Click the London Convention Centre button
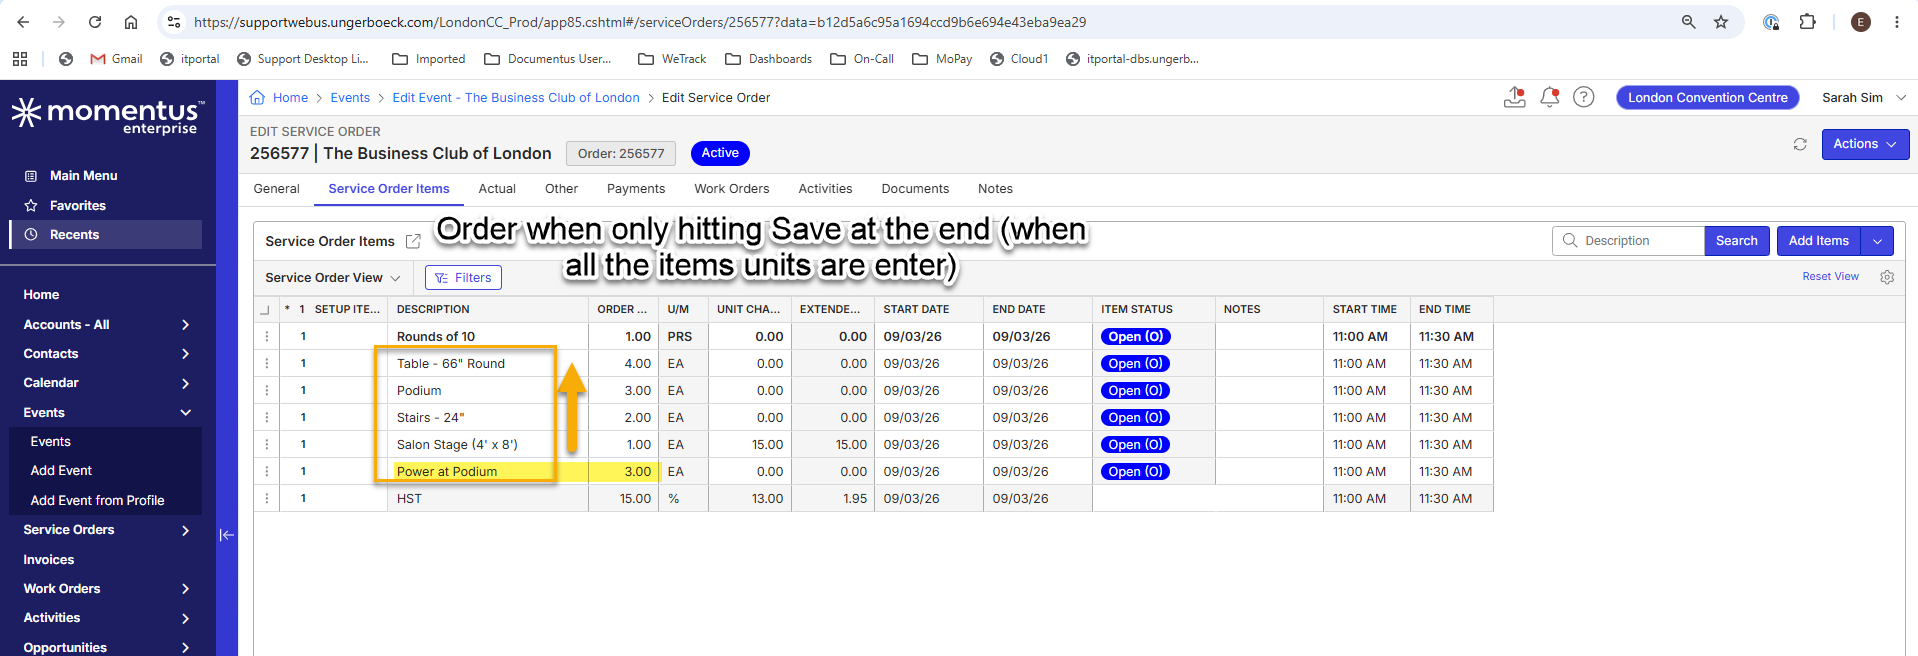The width and height of the screenshot is (1918, 656). point(1708,97)
